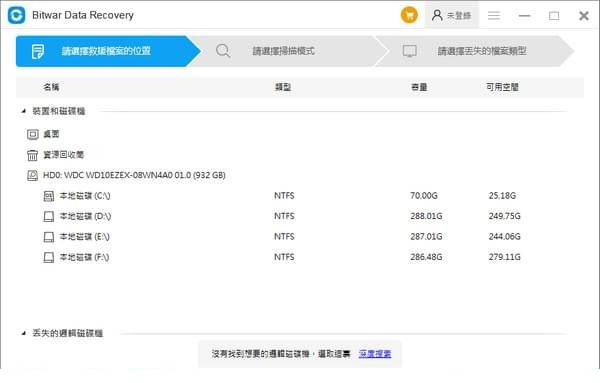Click the hard disk icon beside HD0
The height and width of the screenshot is (383, 600).
point(33,176)
